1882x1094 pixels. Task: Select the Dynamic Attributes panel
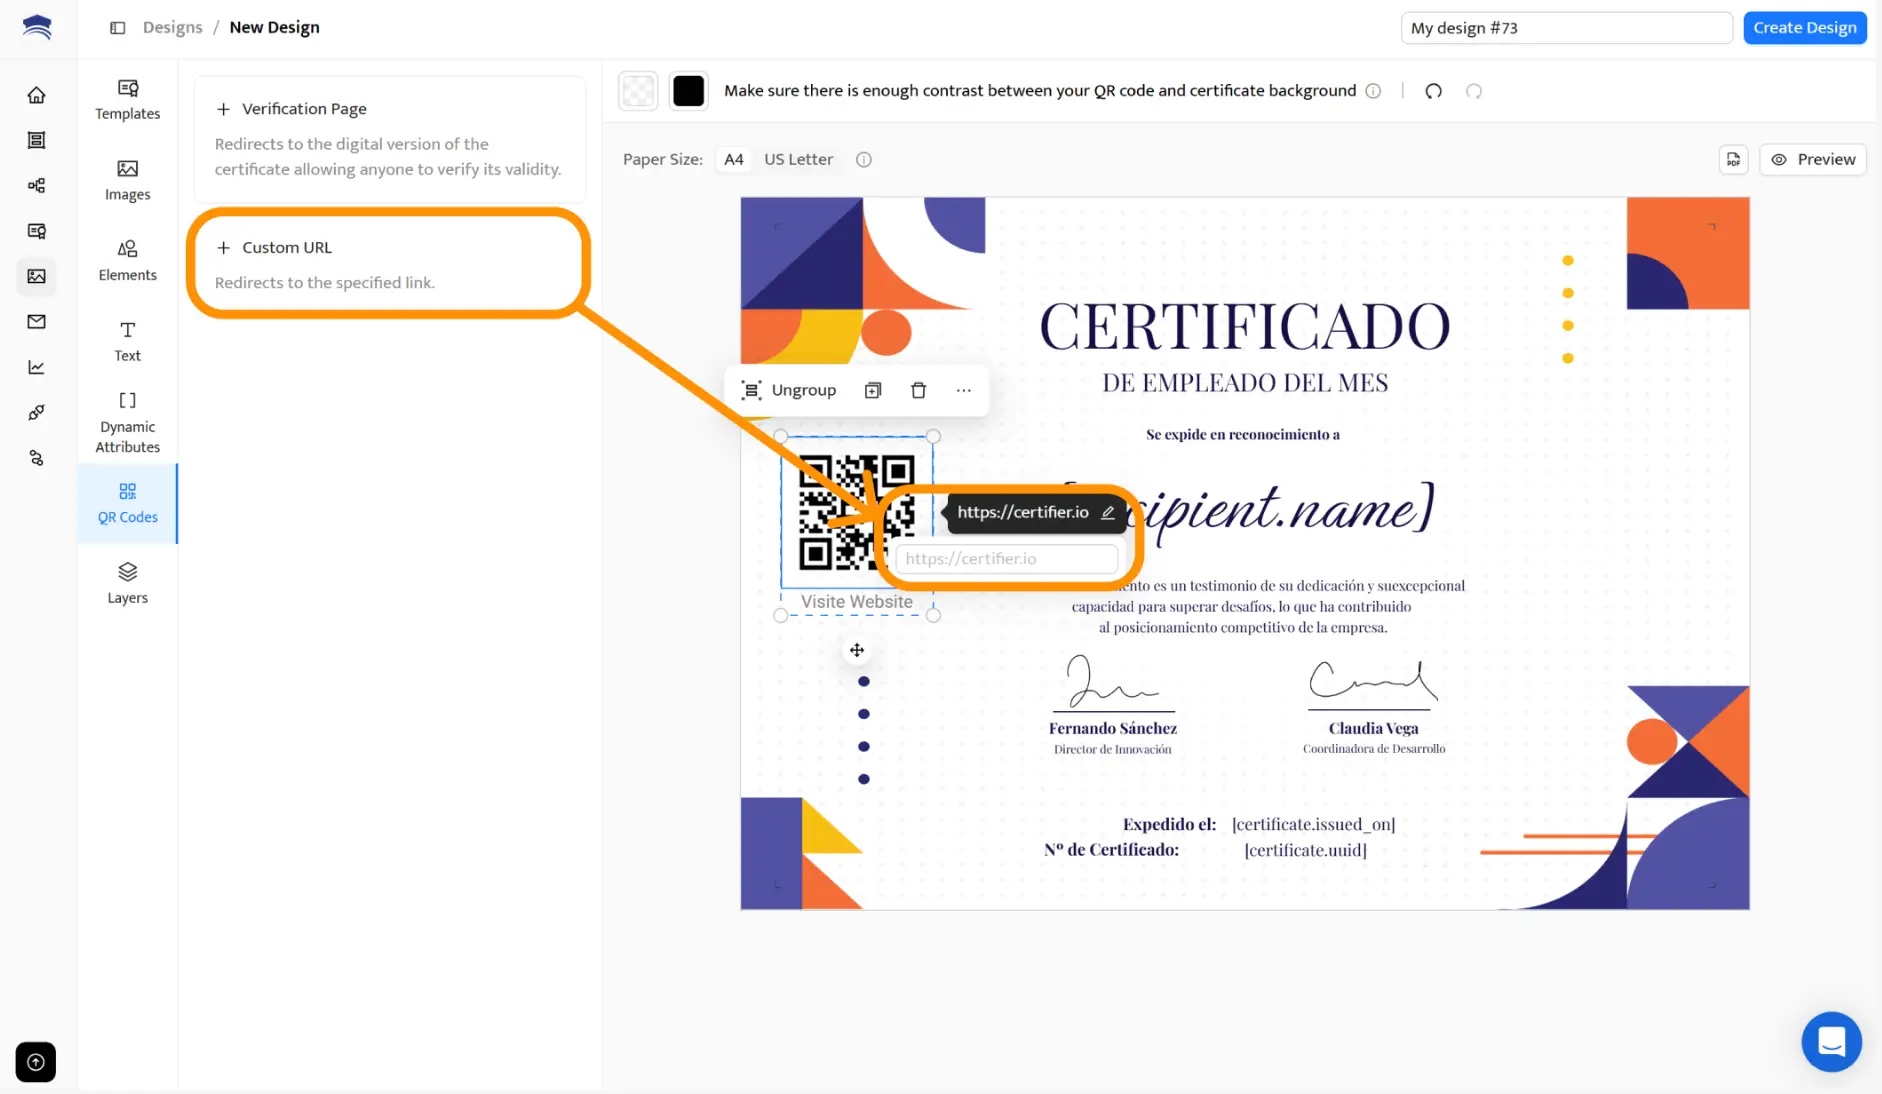coord(127,420)
